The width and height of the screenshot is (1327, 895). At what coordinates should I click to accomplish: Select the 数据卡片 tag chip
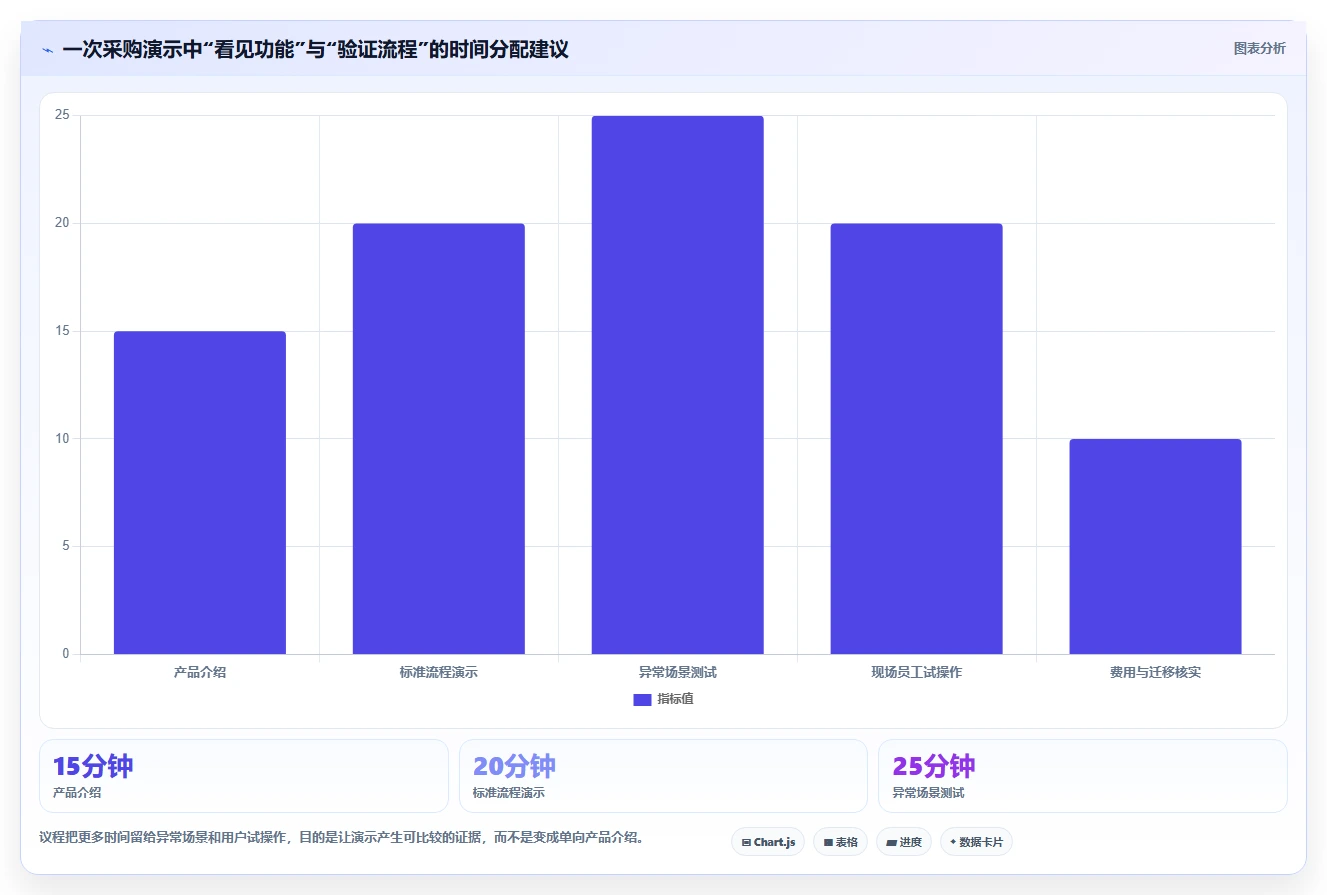point(976,842)
